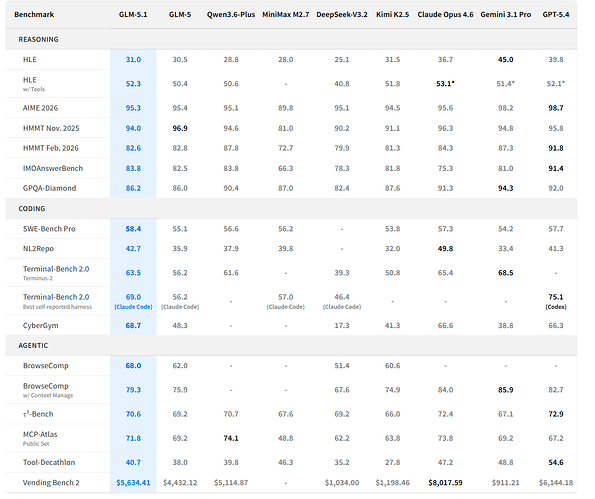Screen dimensions: 595x499
Task: Click the Benchmark column header
Action: pyautogui.click(x=34, y=14)
